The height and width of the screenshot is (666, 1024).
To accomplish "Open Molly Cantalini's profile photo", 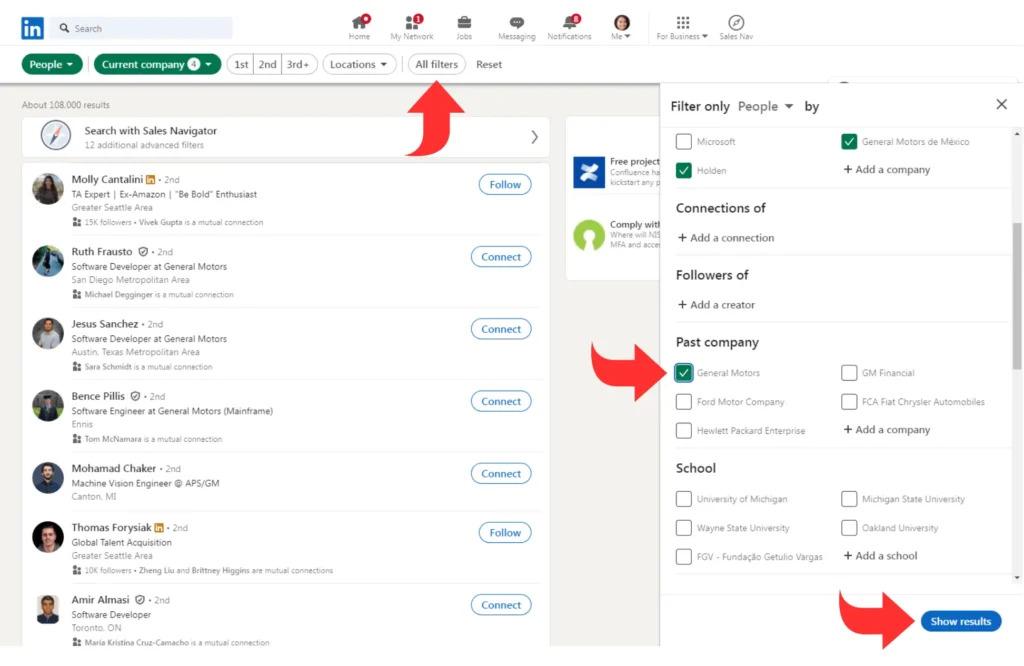I will 48,189.
